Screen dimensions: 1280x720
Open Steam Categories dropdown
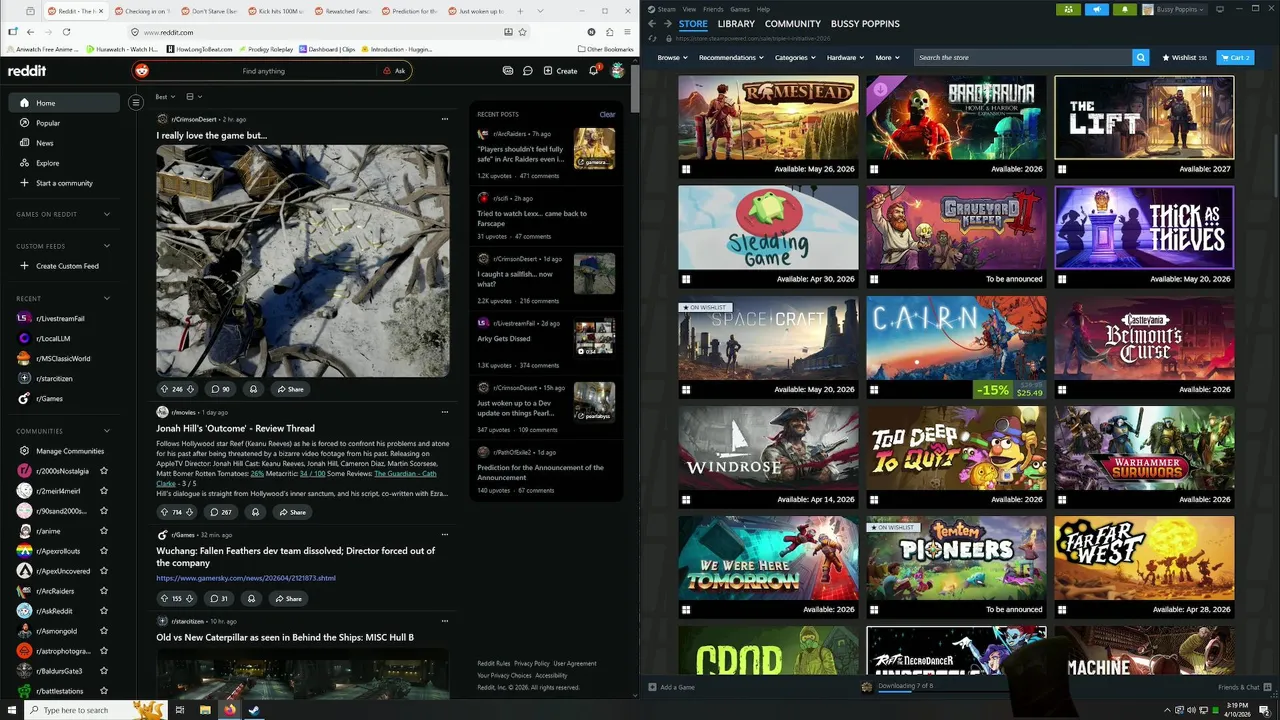pyautogui.click(x=794, y=57)
